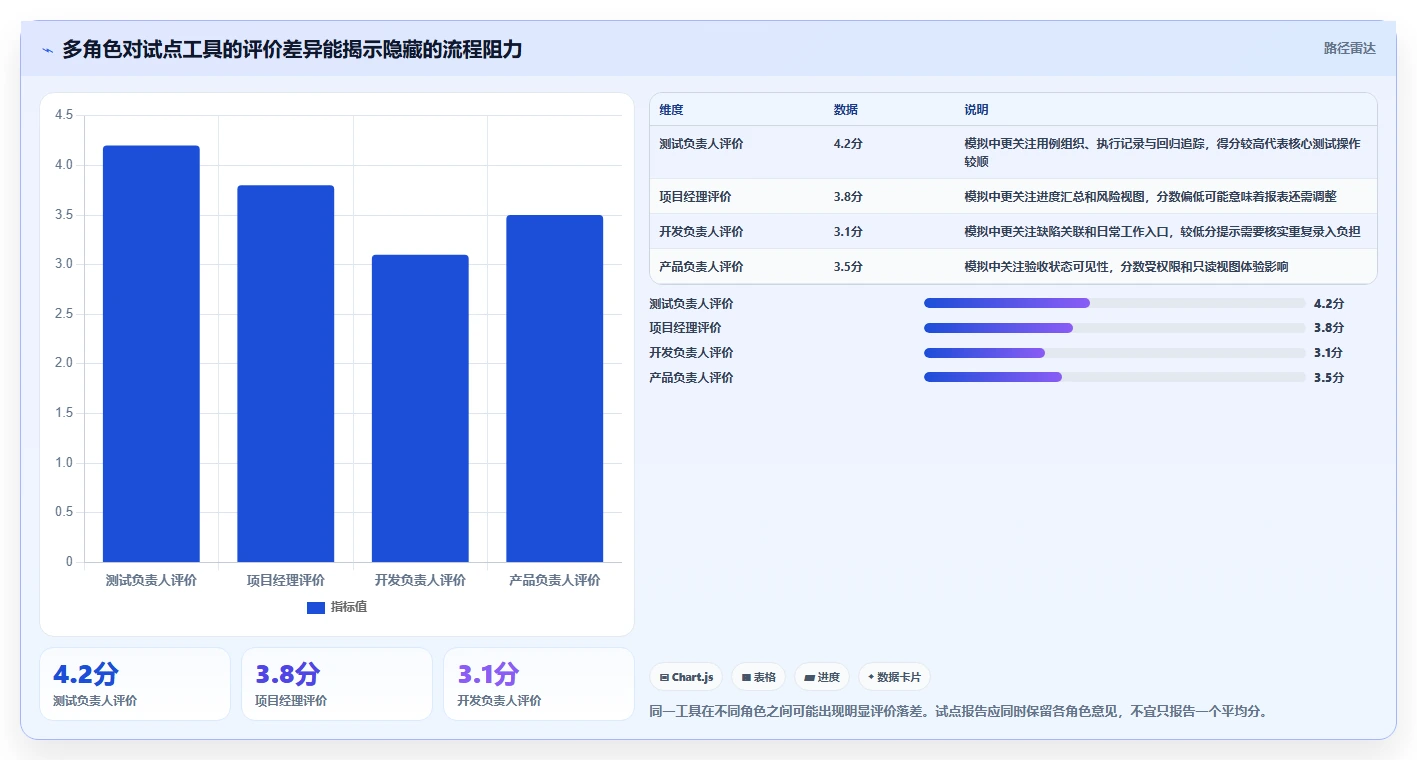Click the 表格 tag chip
This screenshot has height=760, width=1417.
click(759, 677)
